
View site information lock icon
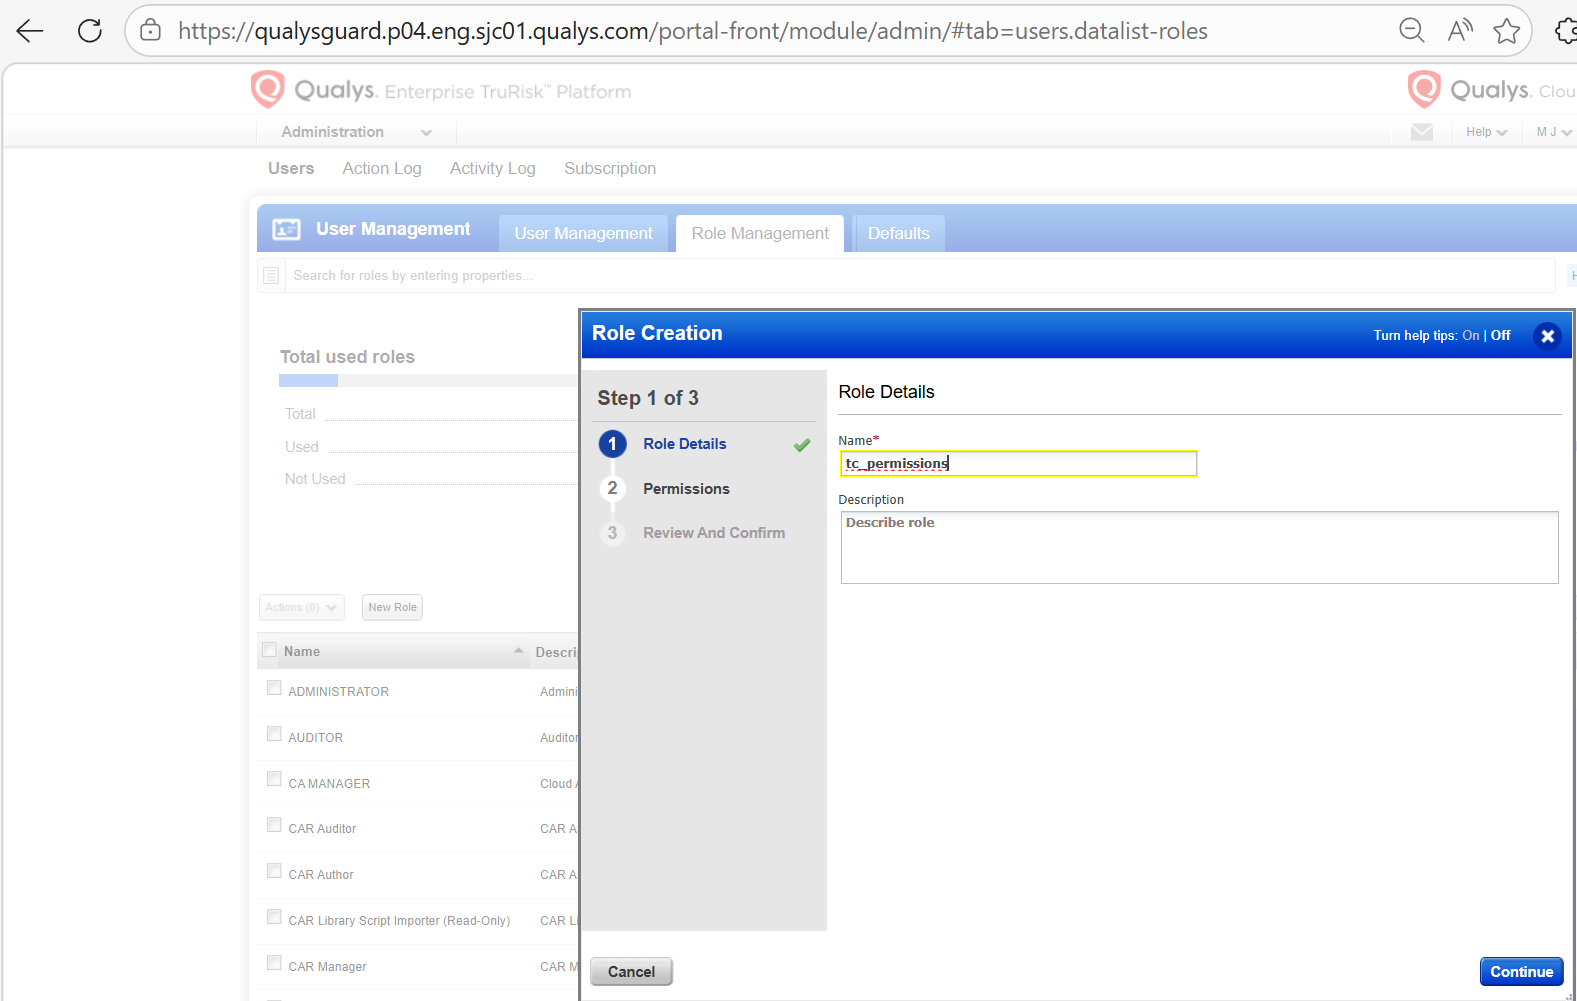point(150,31)
